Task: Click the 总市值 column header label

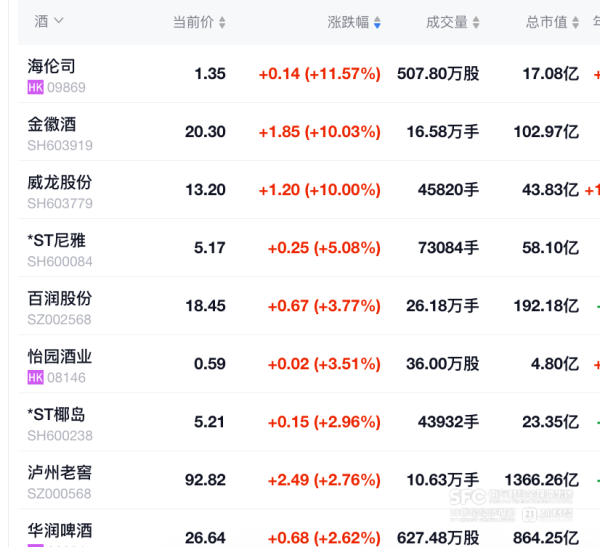Action: point(546,22)
